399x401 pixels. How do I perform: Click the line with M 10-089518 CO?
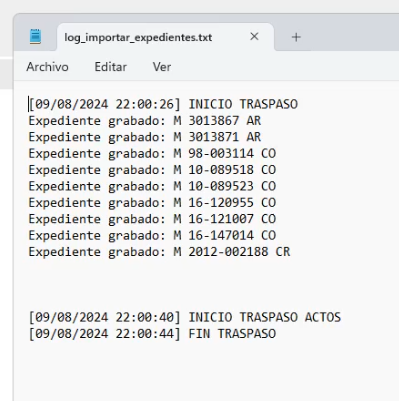point(152,170)
